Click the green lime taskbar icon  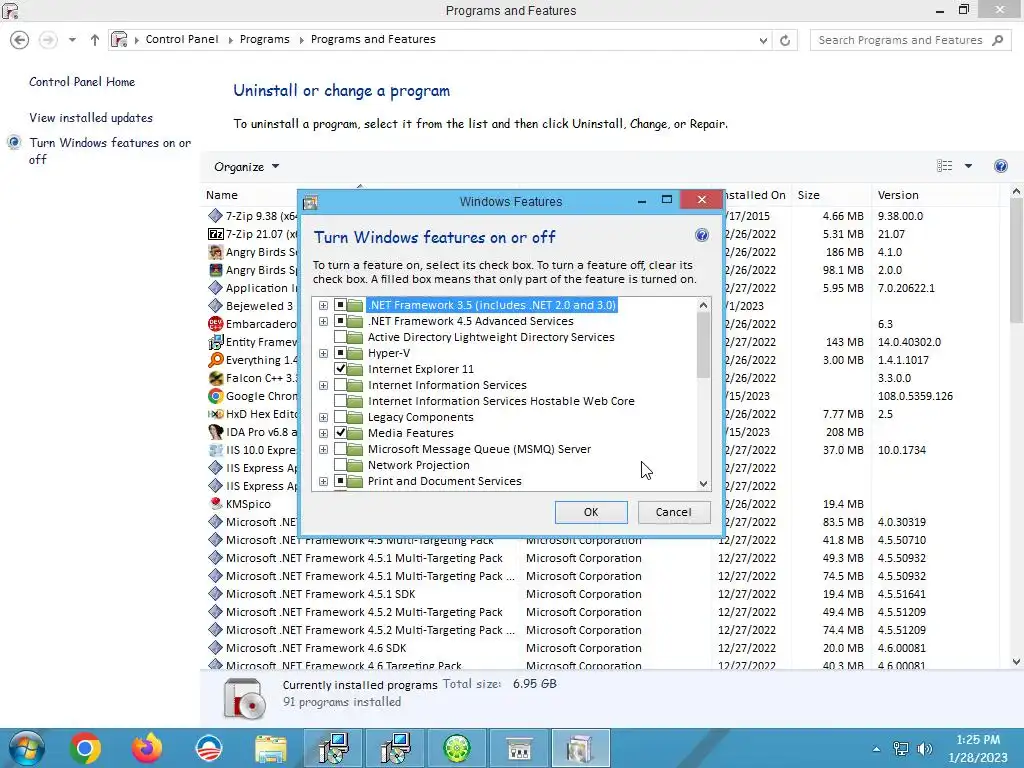pyautogui.click(x=457, y=748)
